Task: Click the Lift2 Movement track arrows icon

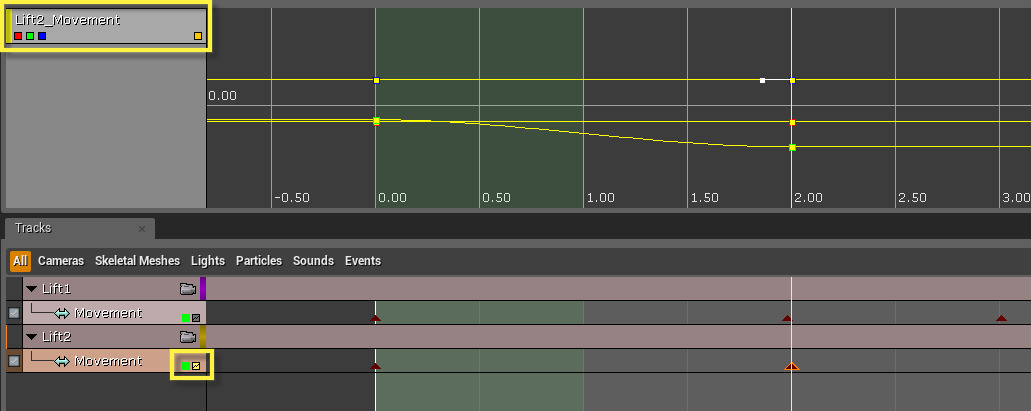Action: (62, 362)
